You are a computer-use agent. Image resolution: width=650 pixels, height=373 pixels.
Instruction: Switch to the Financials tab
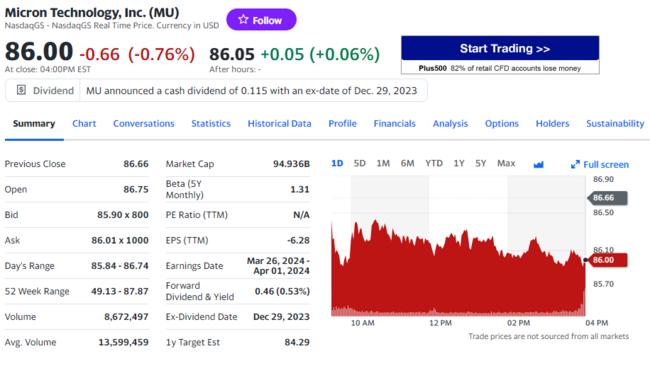395,124
